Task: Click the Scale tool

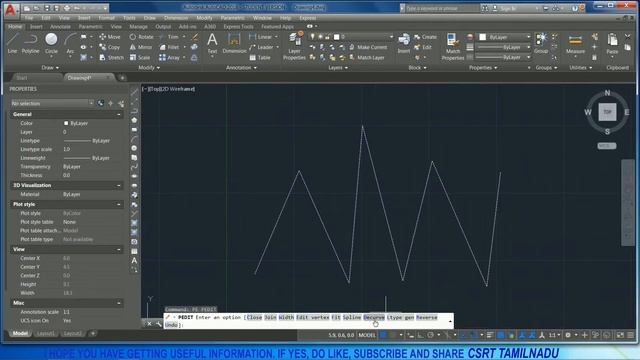Action: pyautogui.click(x=140, y=58)
